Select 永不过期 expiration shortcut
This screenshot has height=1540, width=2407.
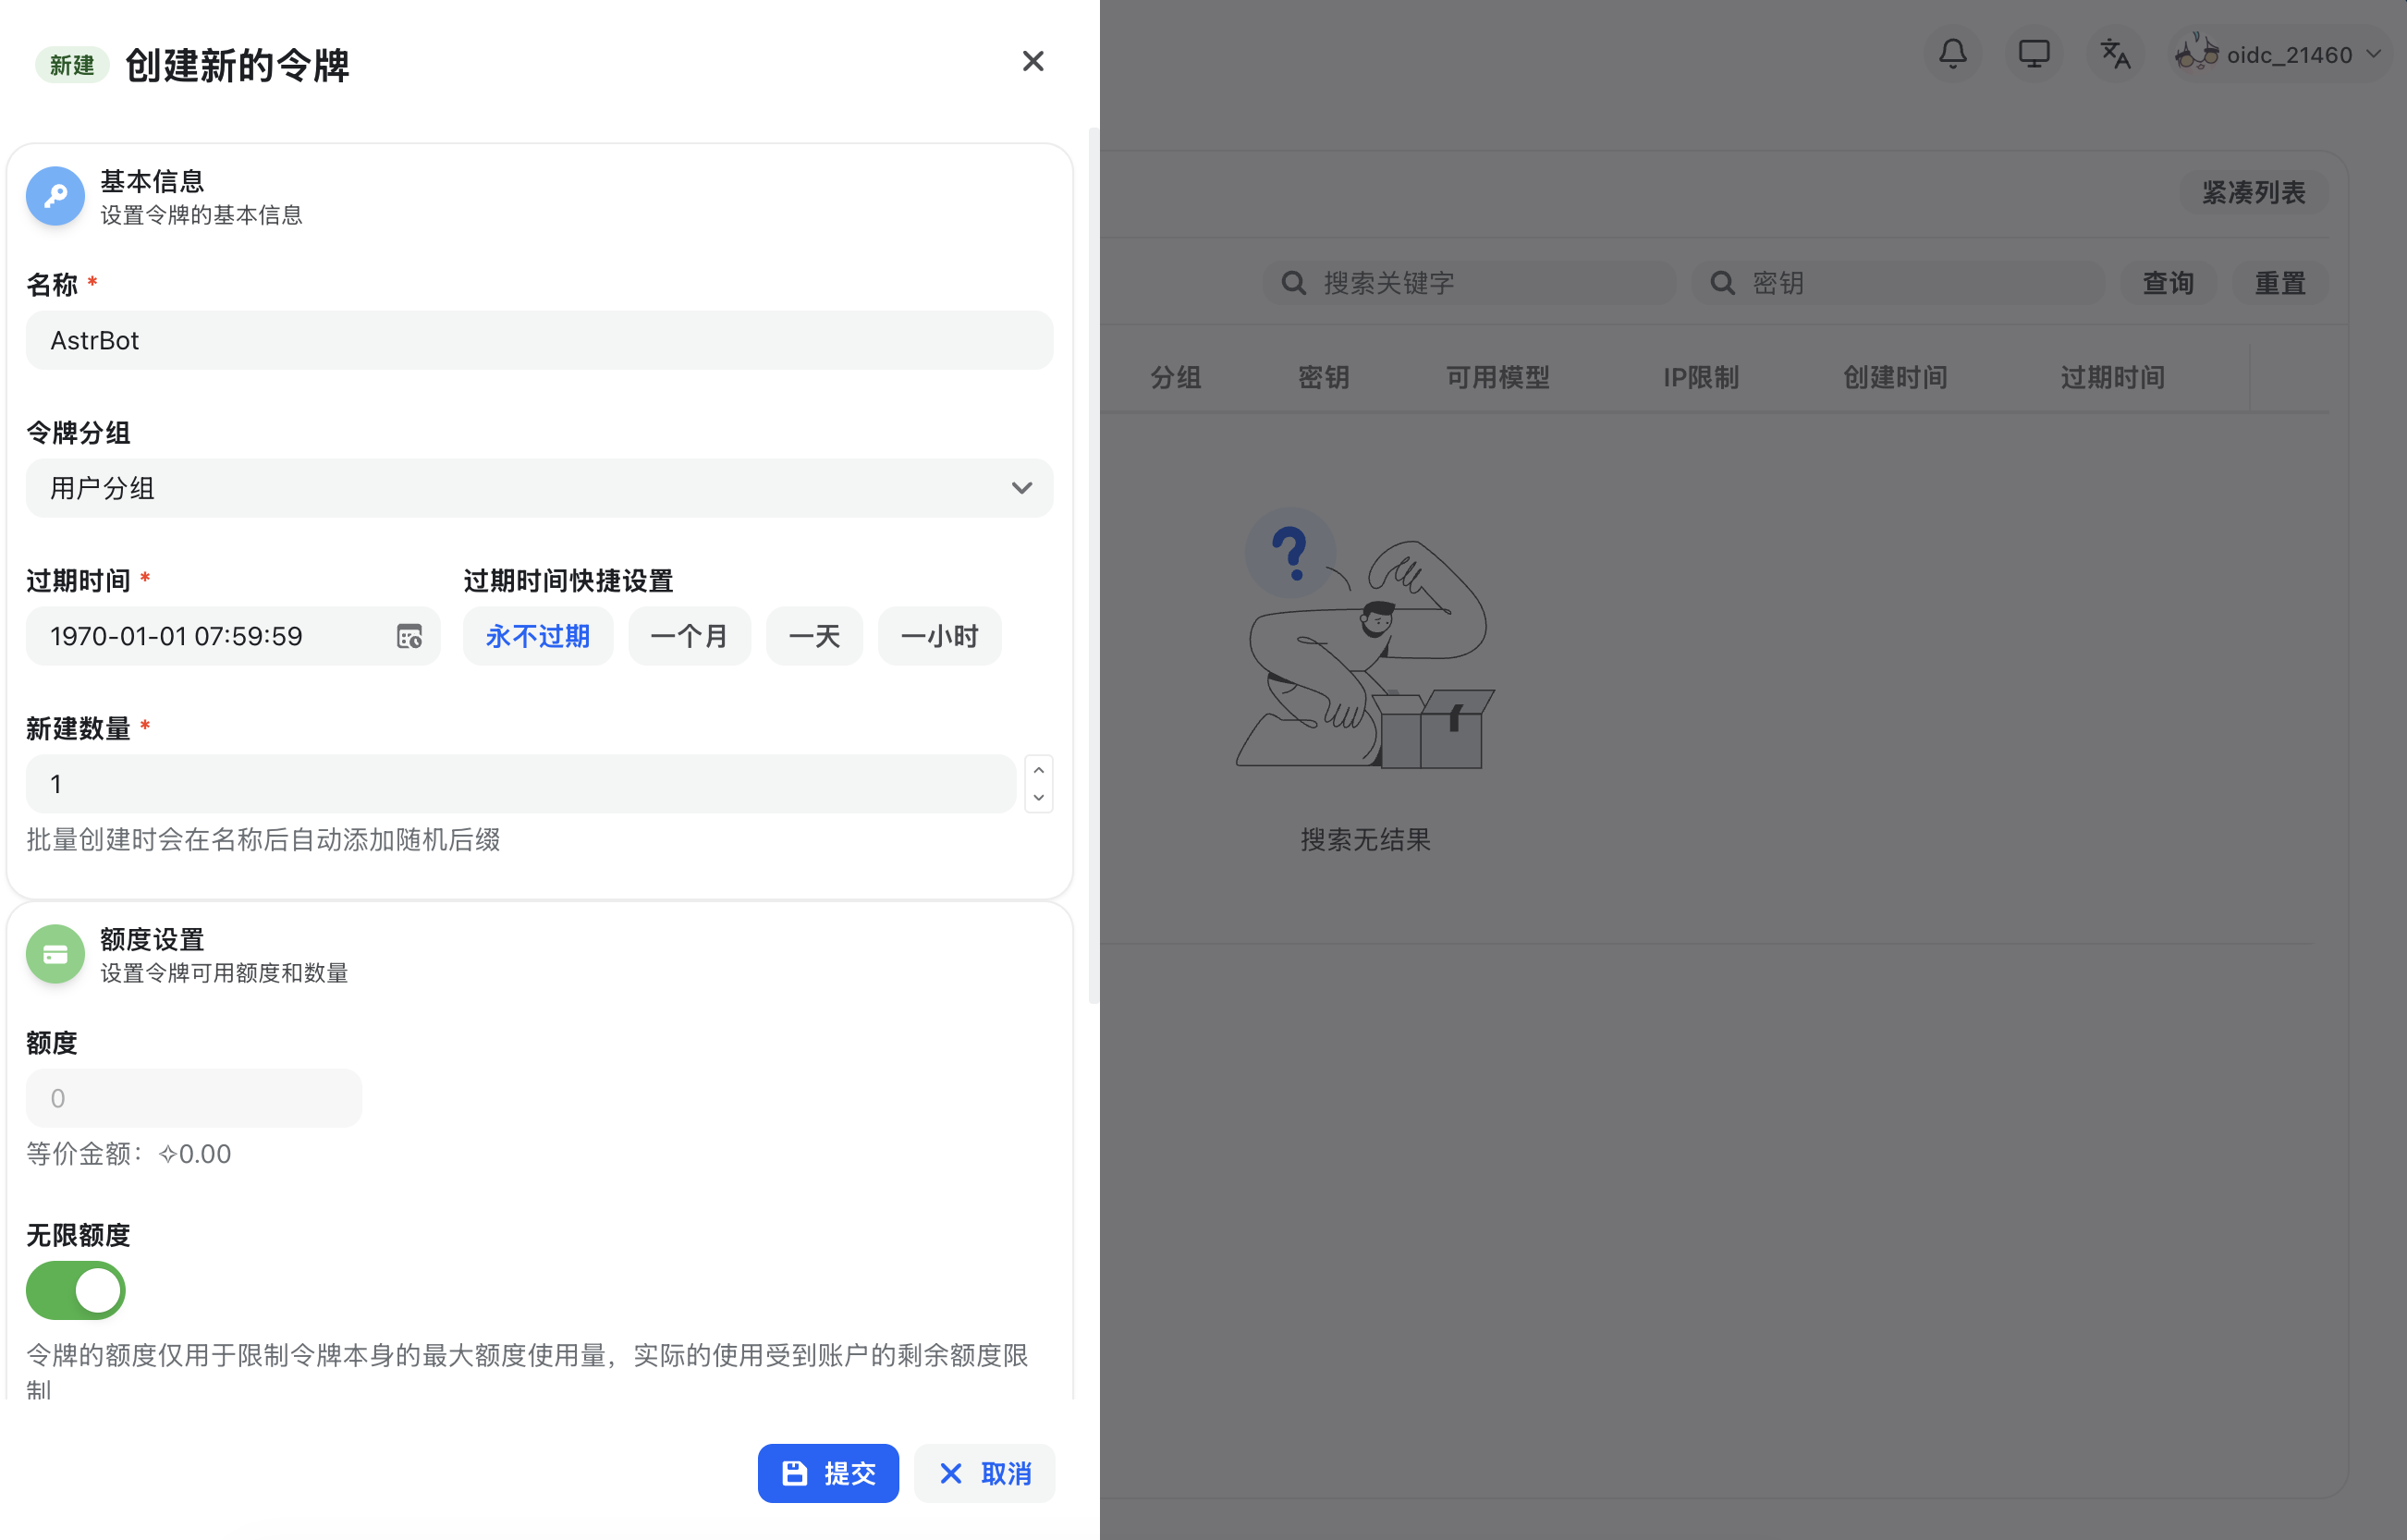pyautogui.click(x=537, y=636)
